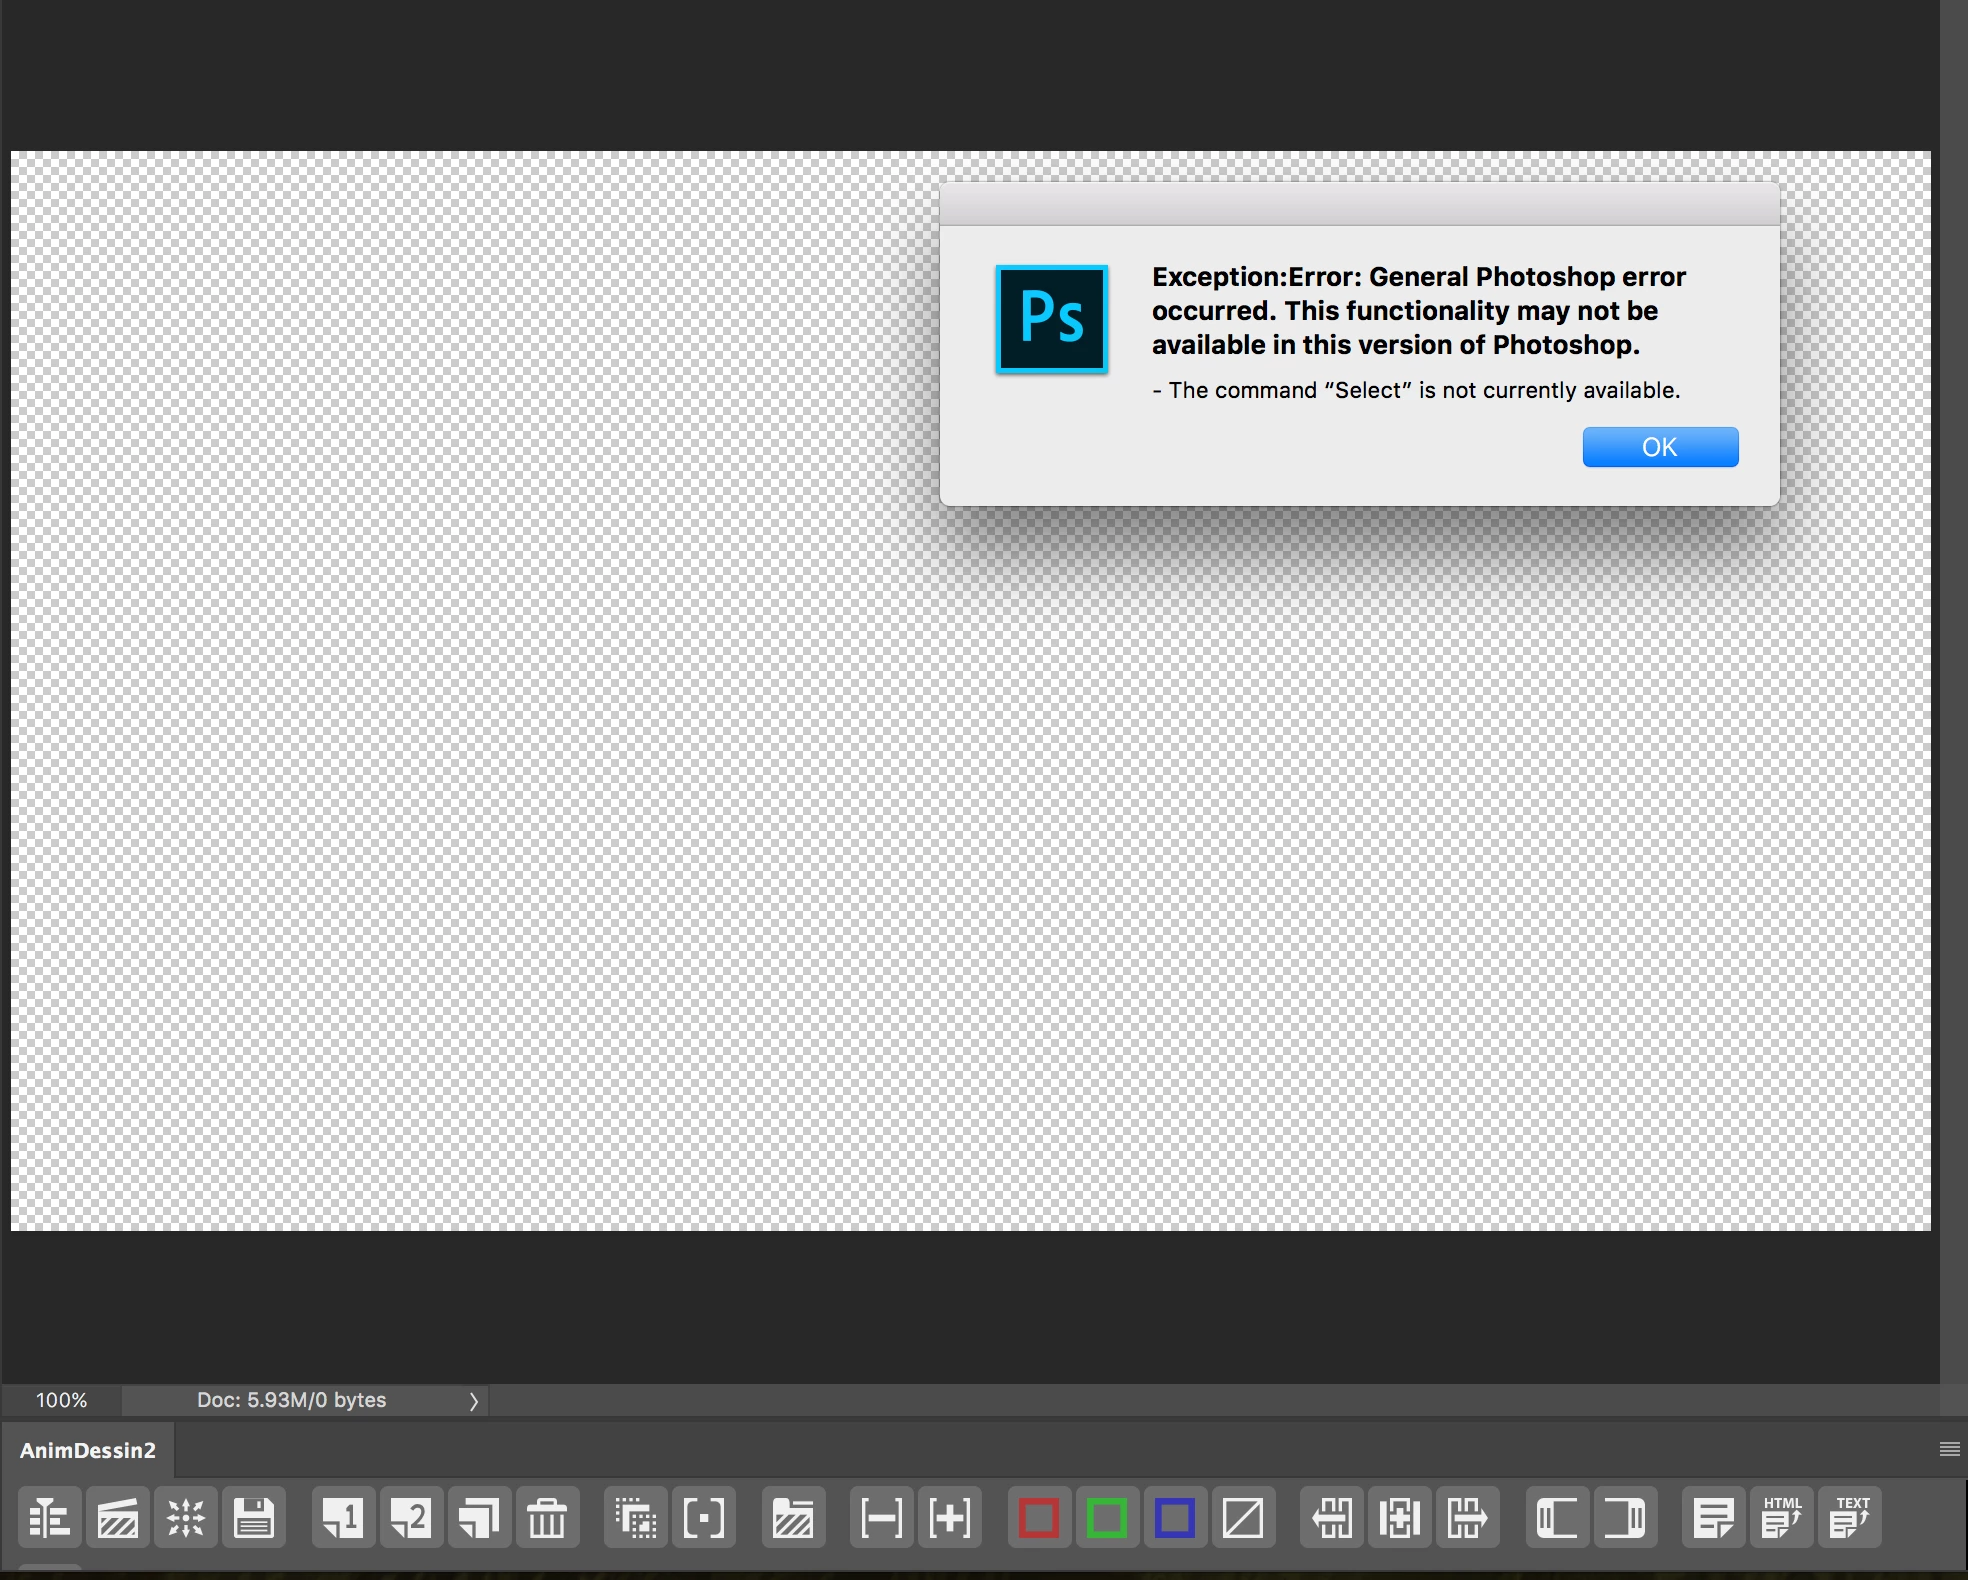Image resolution: width=1968 pixels, height=1580 pixels.
Task: Click the duplicate pages icon
Action: [479, 1518]
